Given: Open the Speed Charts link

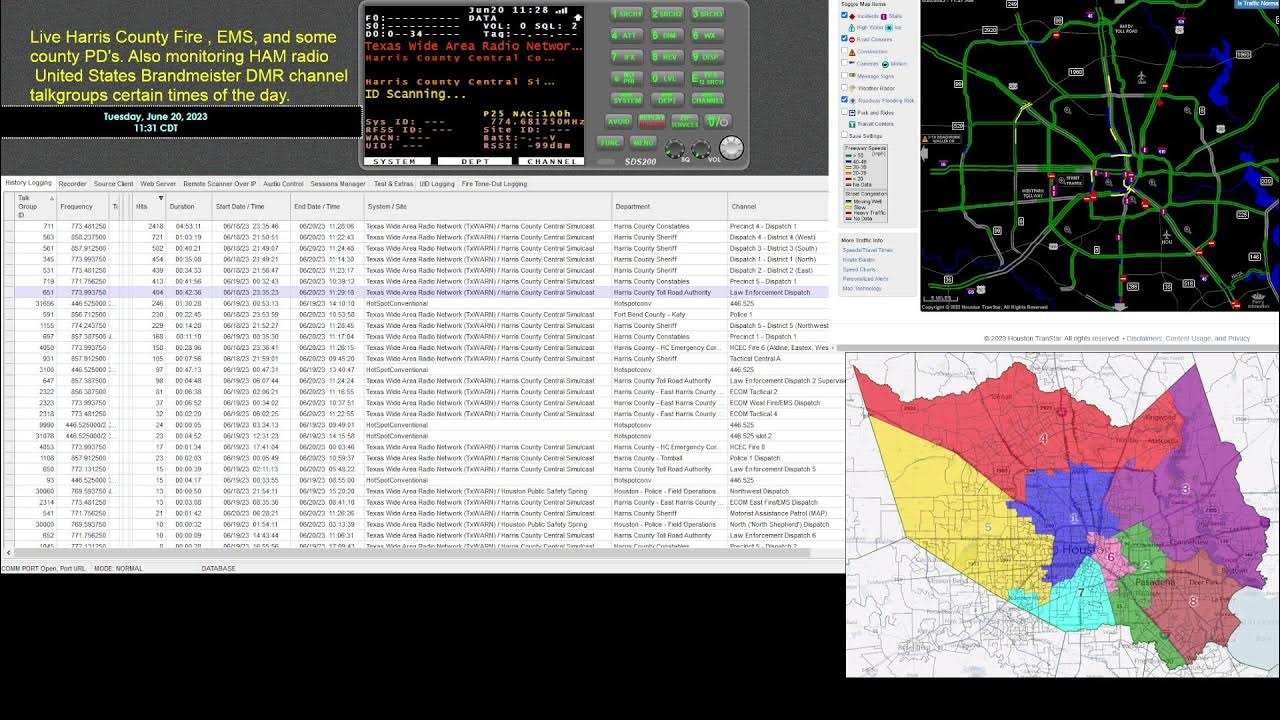Looking at the screenshot, I should (x=859, y=269).
